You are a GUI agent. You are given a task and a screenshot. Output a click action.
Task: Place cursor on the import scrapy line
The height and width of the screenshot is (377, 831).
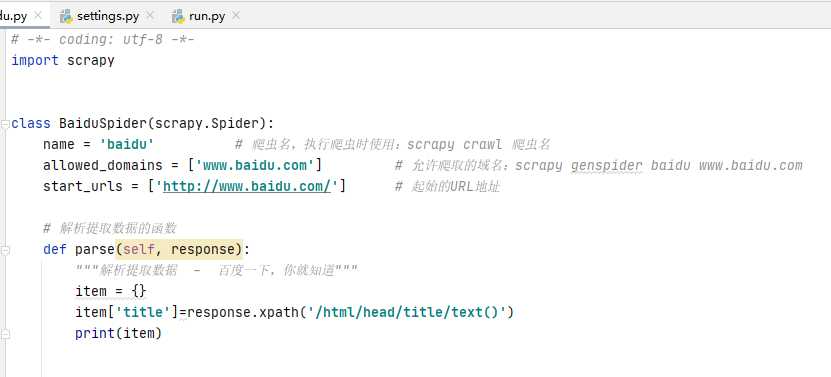(63, 60)
